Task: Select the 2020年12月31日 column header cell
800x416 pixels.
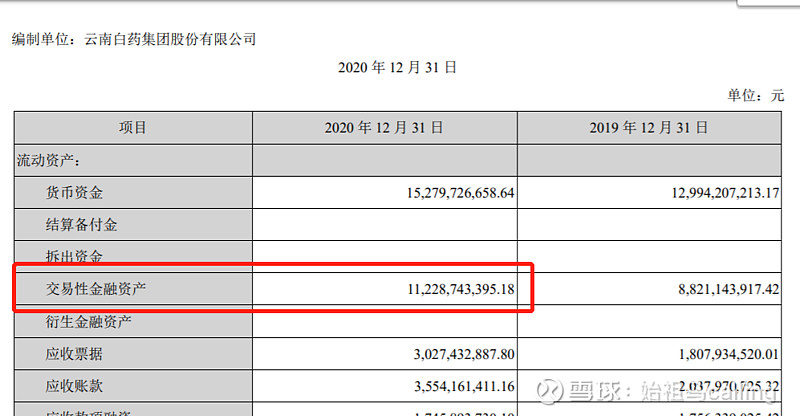Action: point(384,128)
